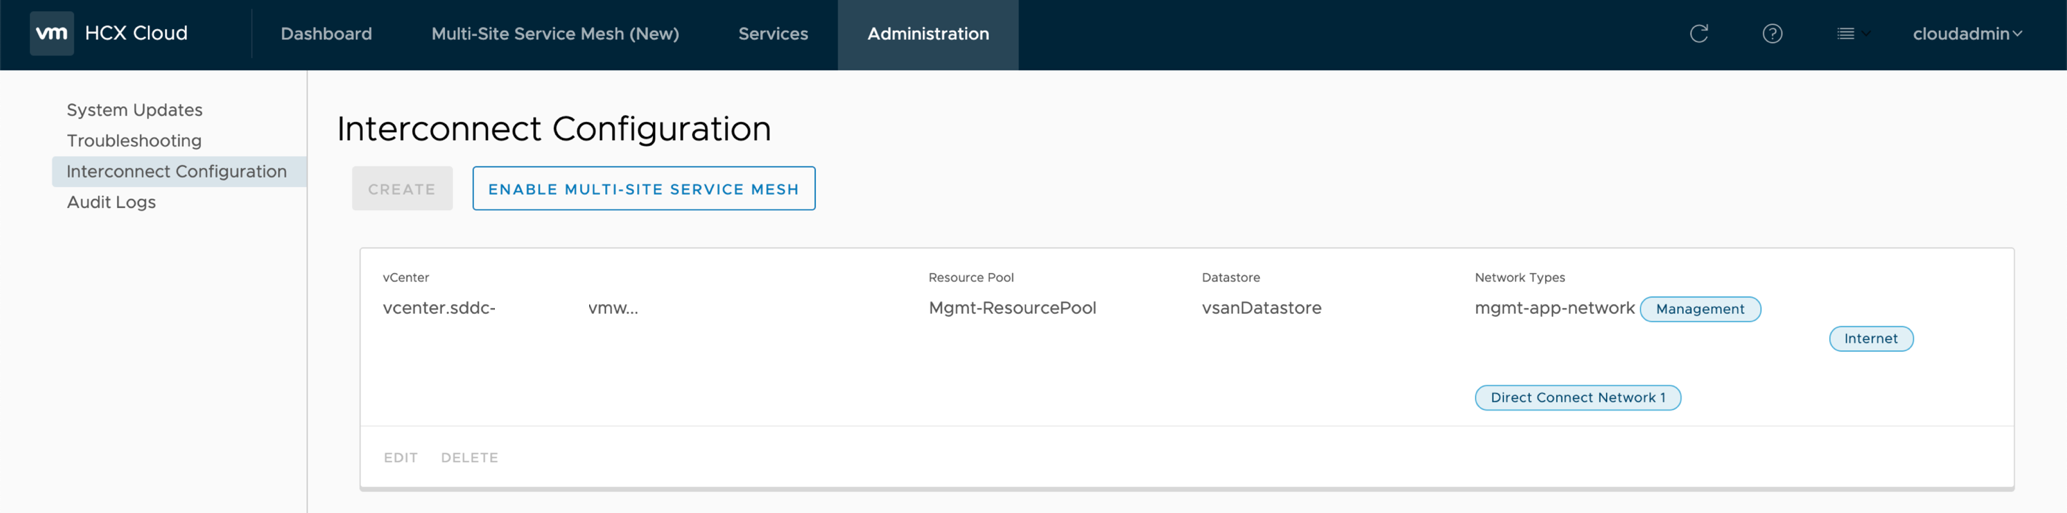Viewport: 2067px width, 513px height.
Task: Click the Management network type badge
Action: click(1700, 309)
